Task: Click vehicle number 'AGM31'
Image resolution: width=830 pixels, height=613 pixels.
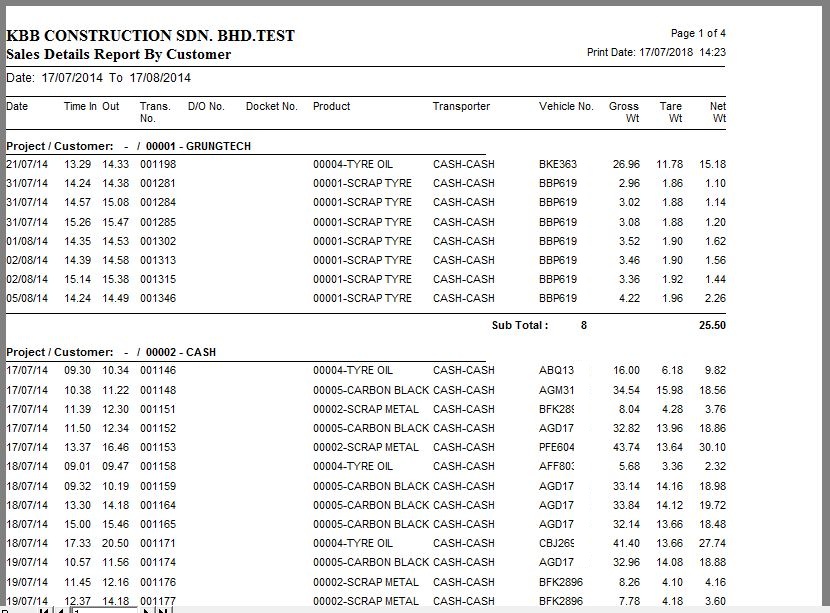Action: click(x=556, y=391)
